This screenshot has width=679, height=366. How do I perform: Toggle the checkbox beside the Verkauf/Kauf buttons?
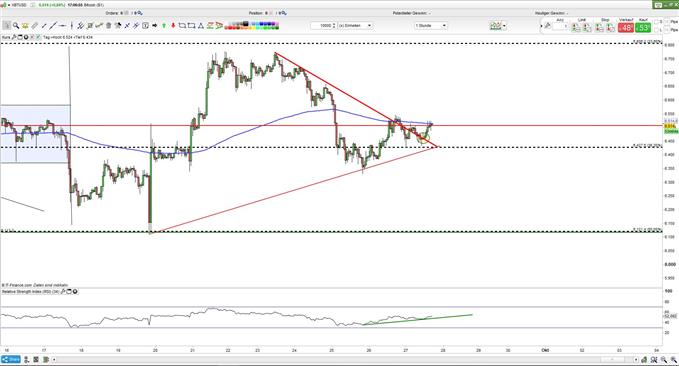(656, 22)
